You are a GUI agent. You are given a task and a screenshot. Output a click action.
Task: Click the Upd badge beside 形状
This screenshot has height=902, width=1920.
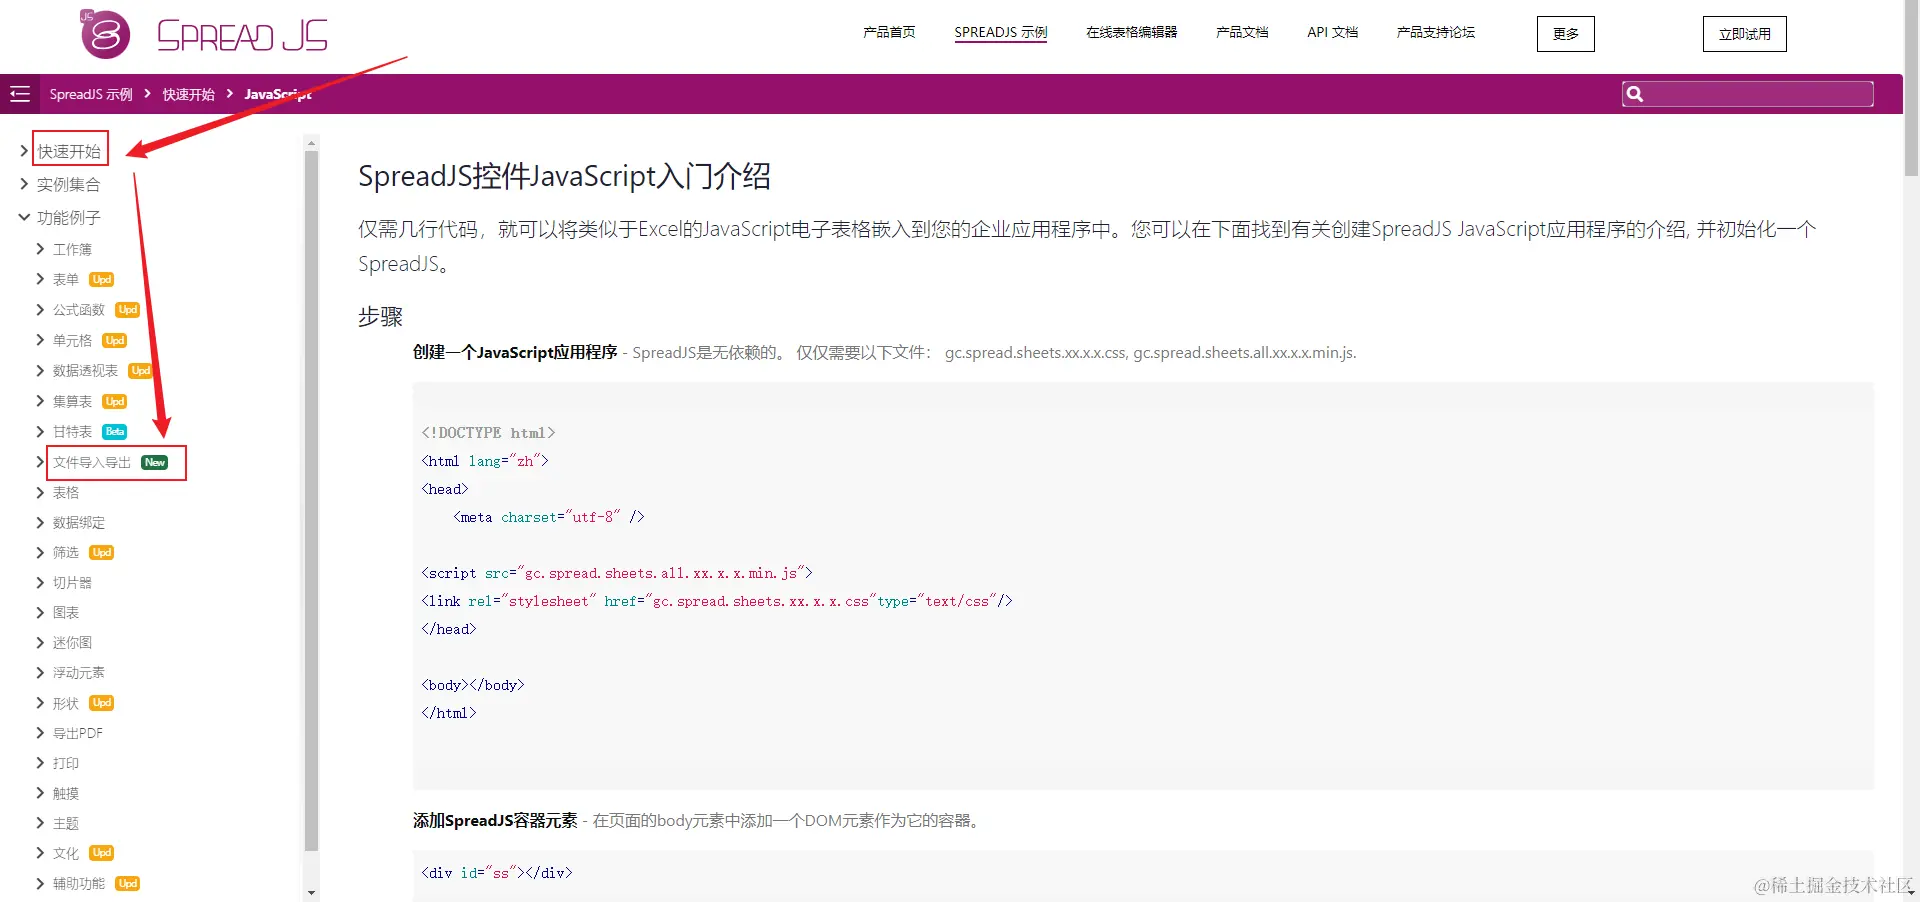coord(102,704)
